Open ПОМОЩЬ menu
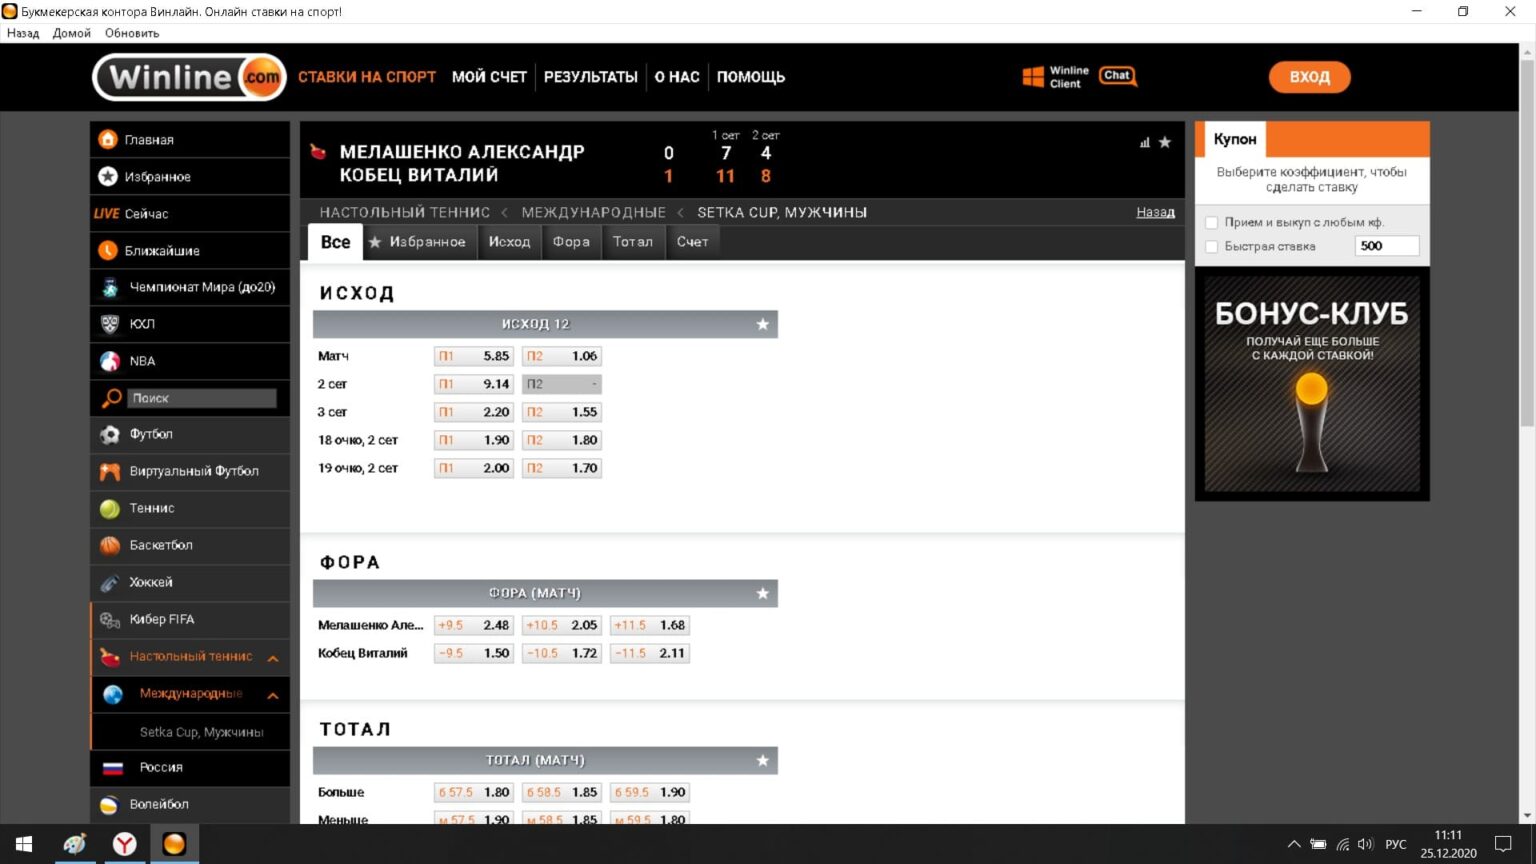Image resolution: width=1536 pixels, height=864 pixels. click(751, 77)
